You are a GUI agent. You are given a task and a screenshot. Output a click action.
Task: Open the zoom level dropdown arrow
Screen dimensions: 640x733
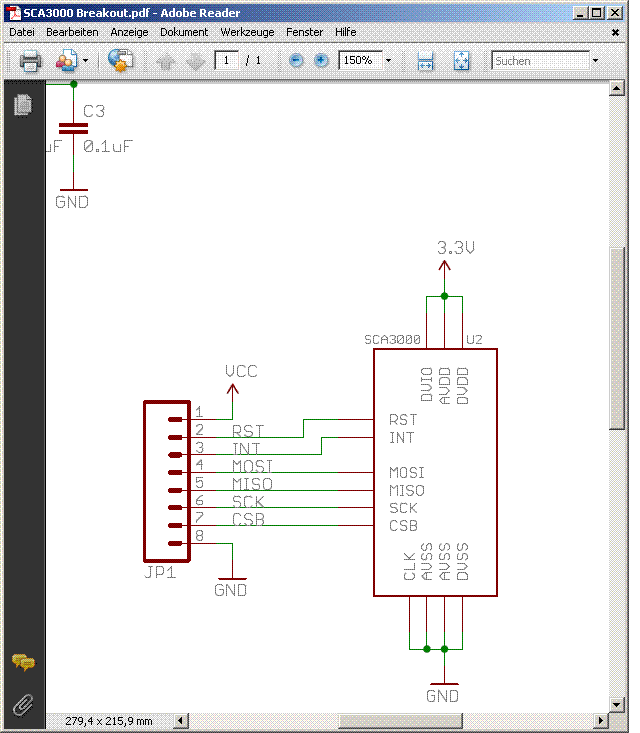[x=388, y=61]
